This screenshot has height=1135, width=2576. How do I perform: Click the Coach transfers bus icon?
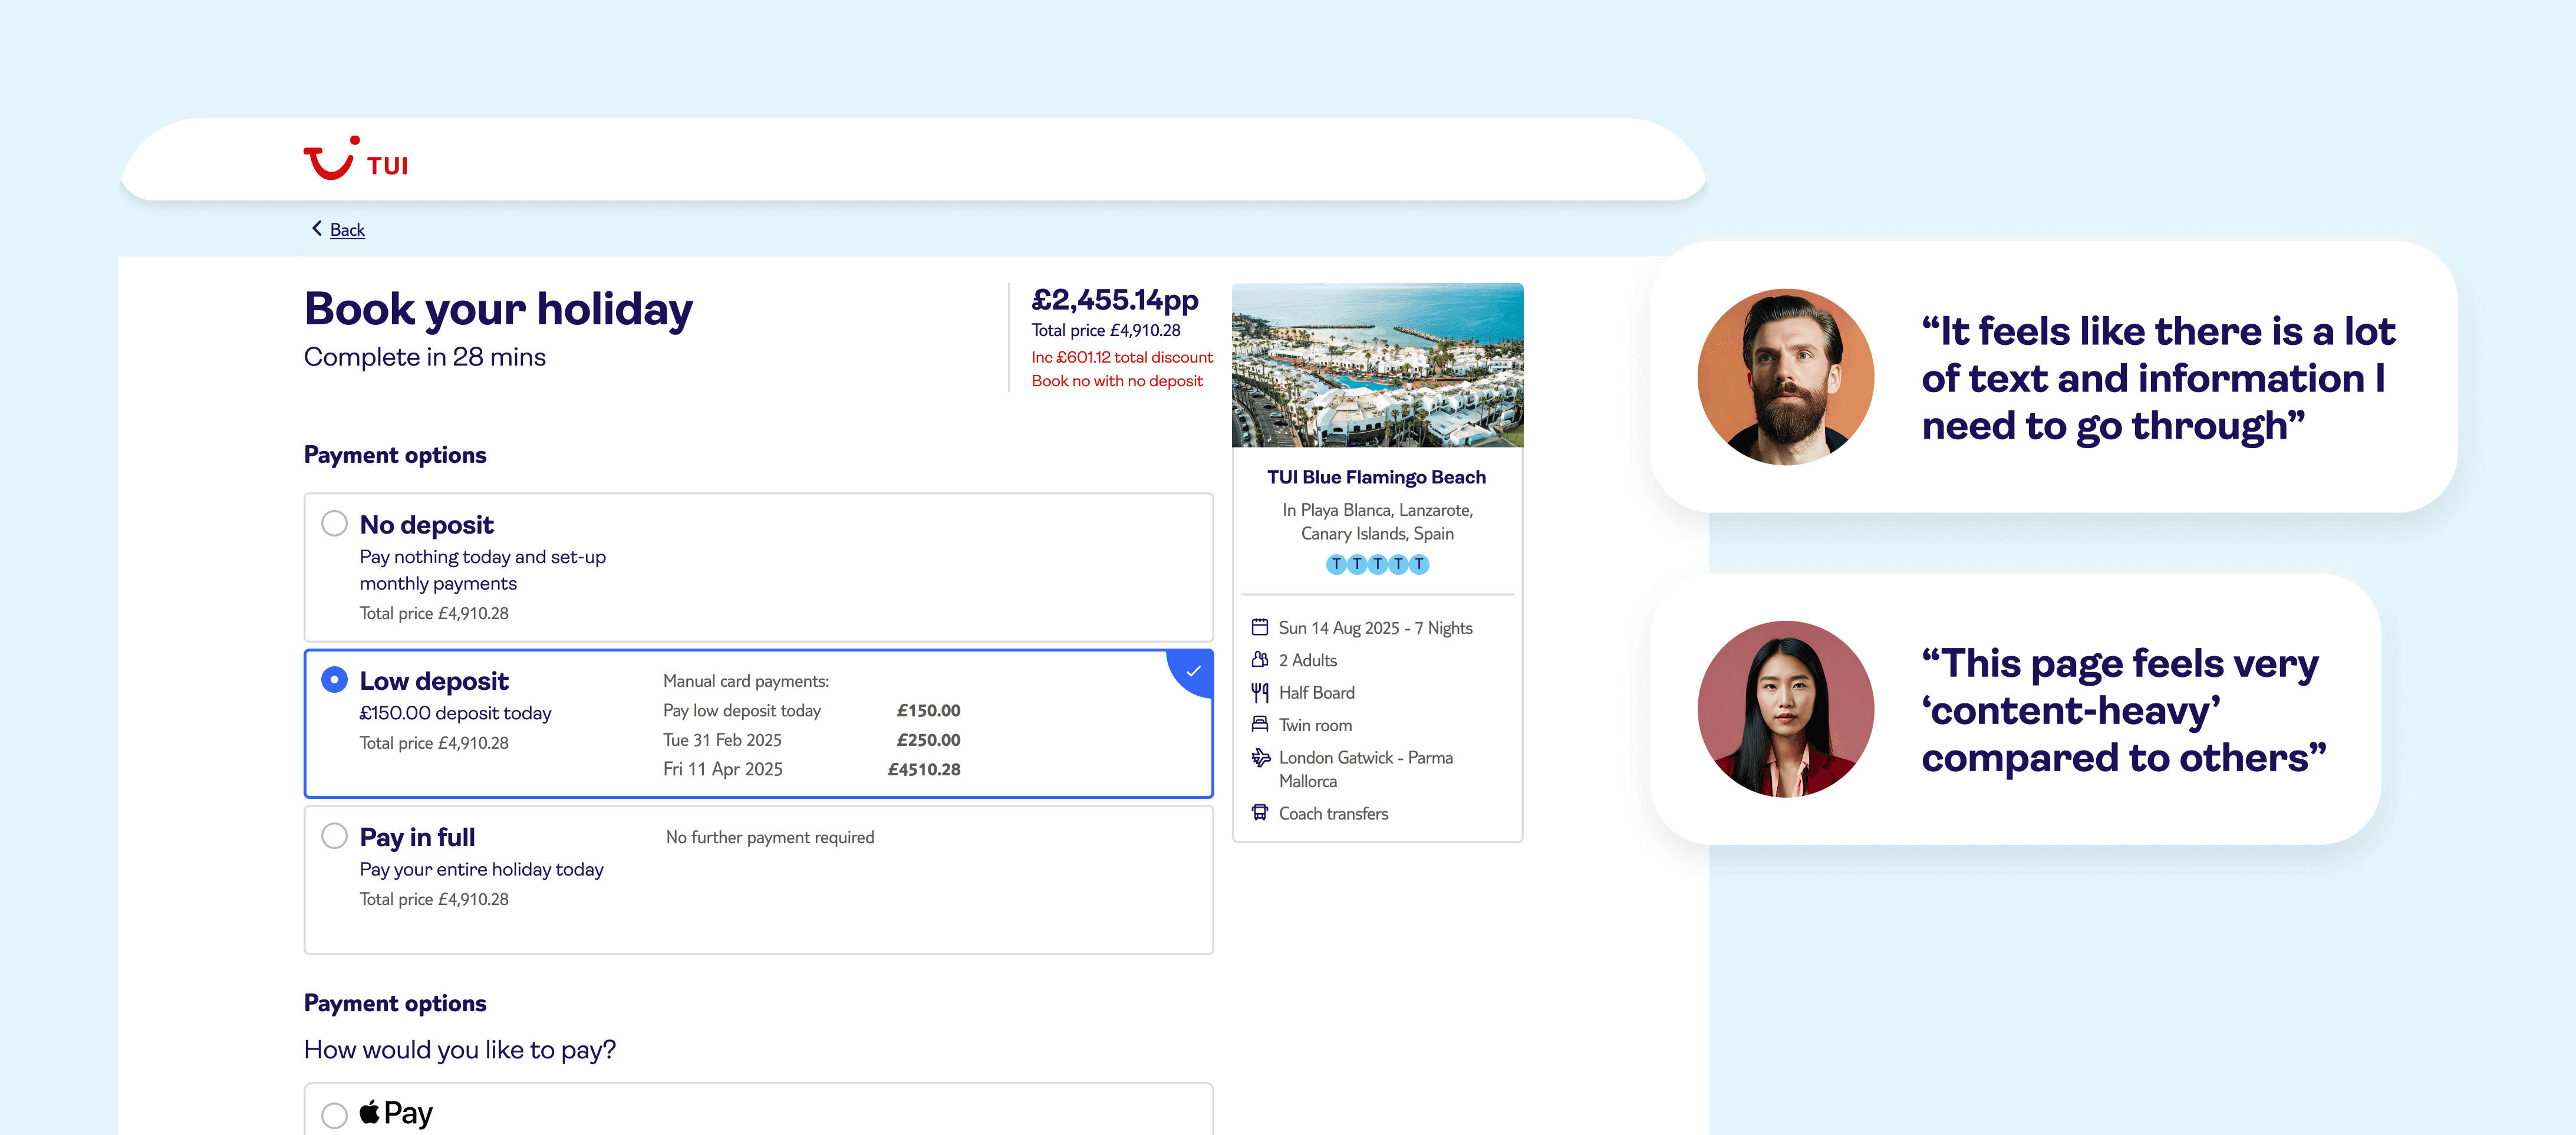pos(1260,813)
